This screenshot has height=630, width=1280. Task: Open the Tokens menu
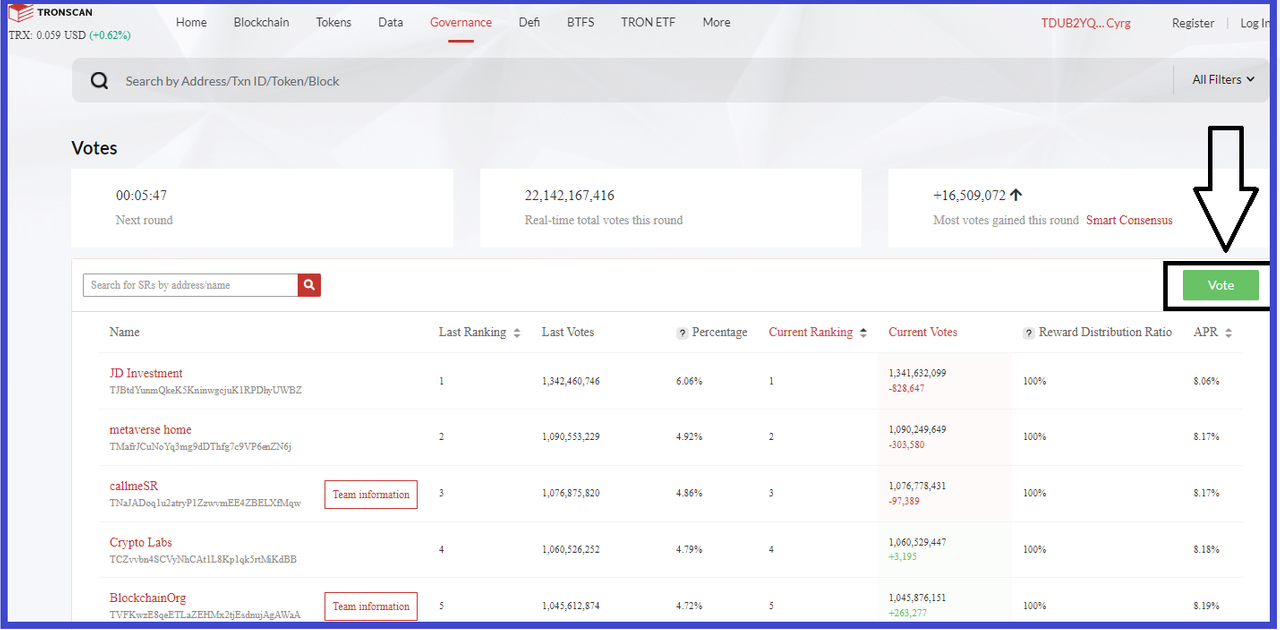click(x=334, y=22)
